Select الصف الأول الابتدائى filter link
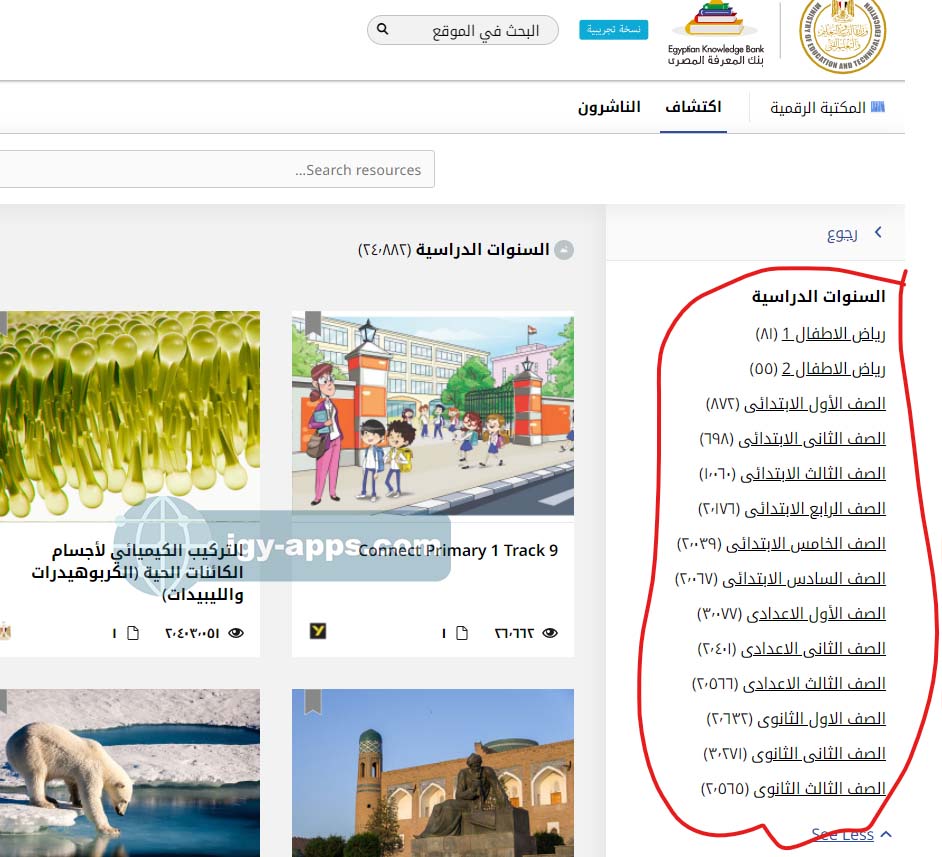This screenshot has height=857, width=942. [810, 404]
